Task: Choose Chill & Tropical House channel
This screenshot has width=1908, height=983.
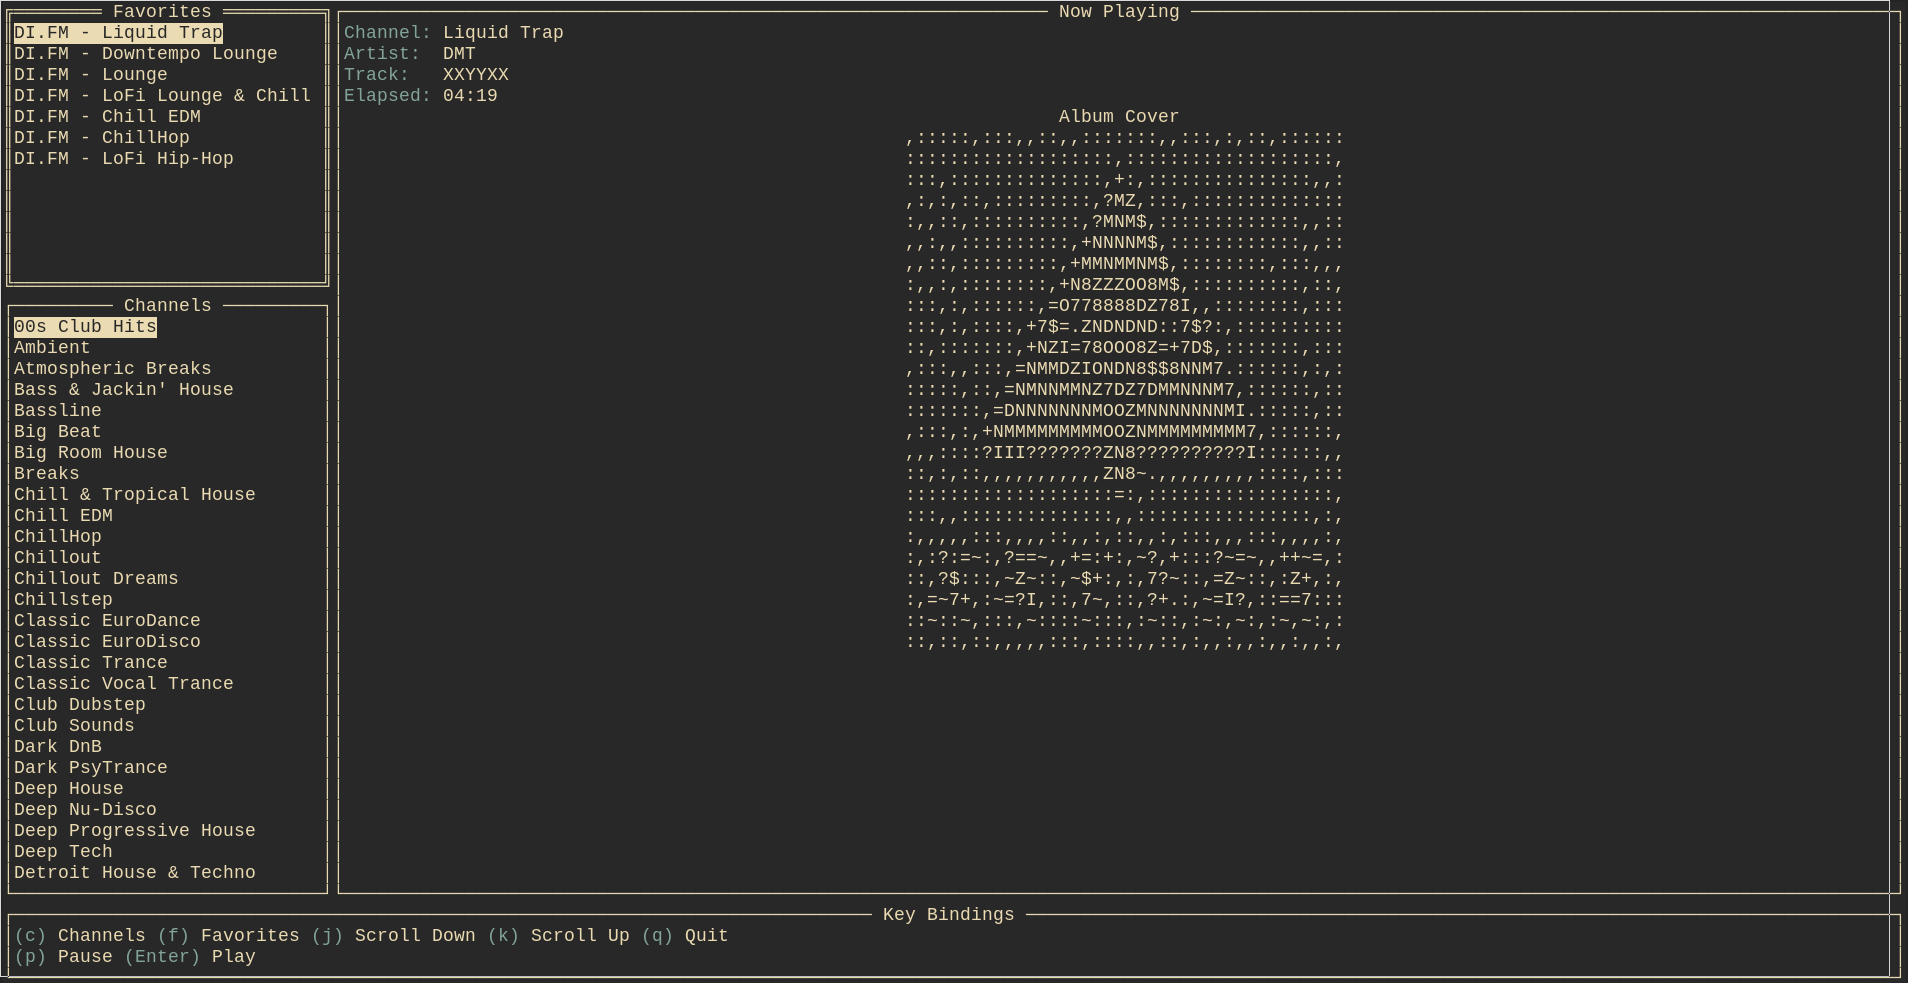Action: (x=135, y=494)
